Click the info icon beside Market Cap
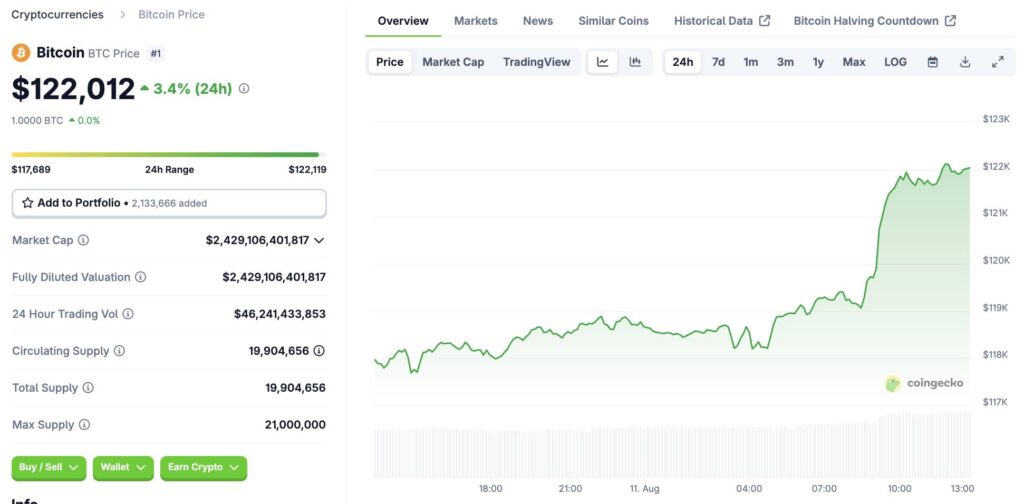The width and height of the screenshot is (1024, 504). click(83, 240)
